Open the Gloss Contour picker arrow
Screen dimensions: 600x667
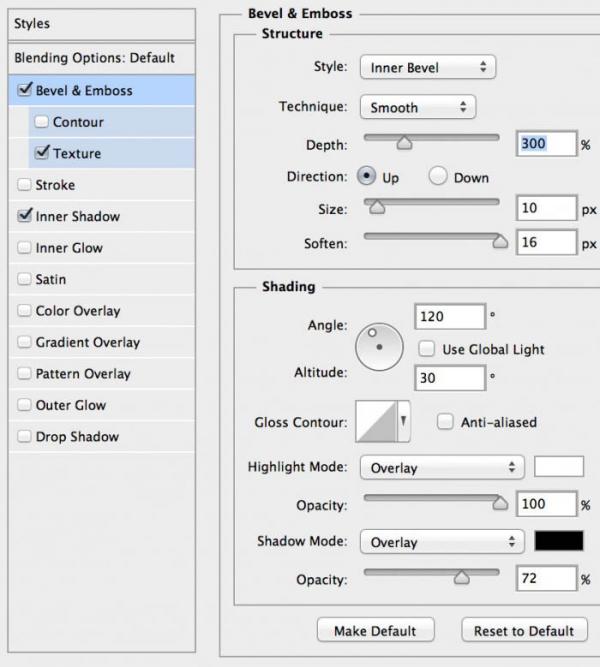404,423
